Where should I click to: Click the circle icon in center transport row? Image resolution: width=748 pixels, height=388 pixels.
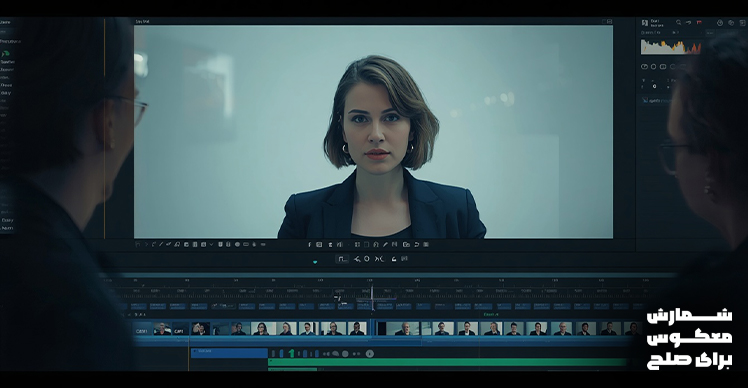(367, 259)
